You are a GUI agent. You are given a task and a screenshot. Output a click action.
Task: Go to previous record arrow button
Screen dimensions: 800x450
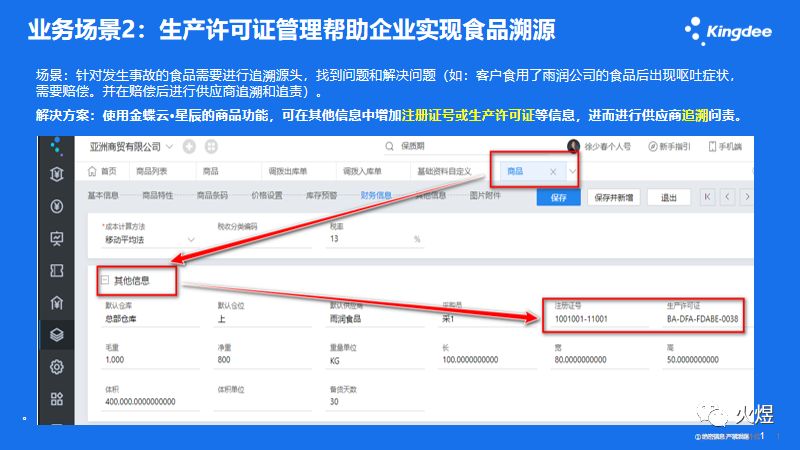pos(728,197)
